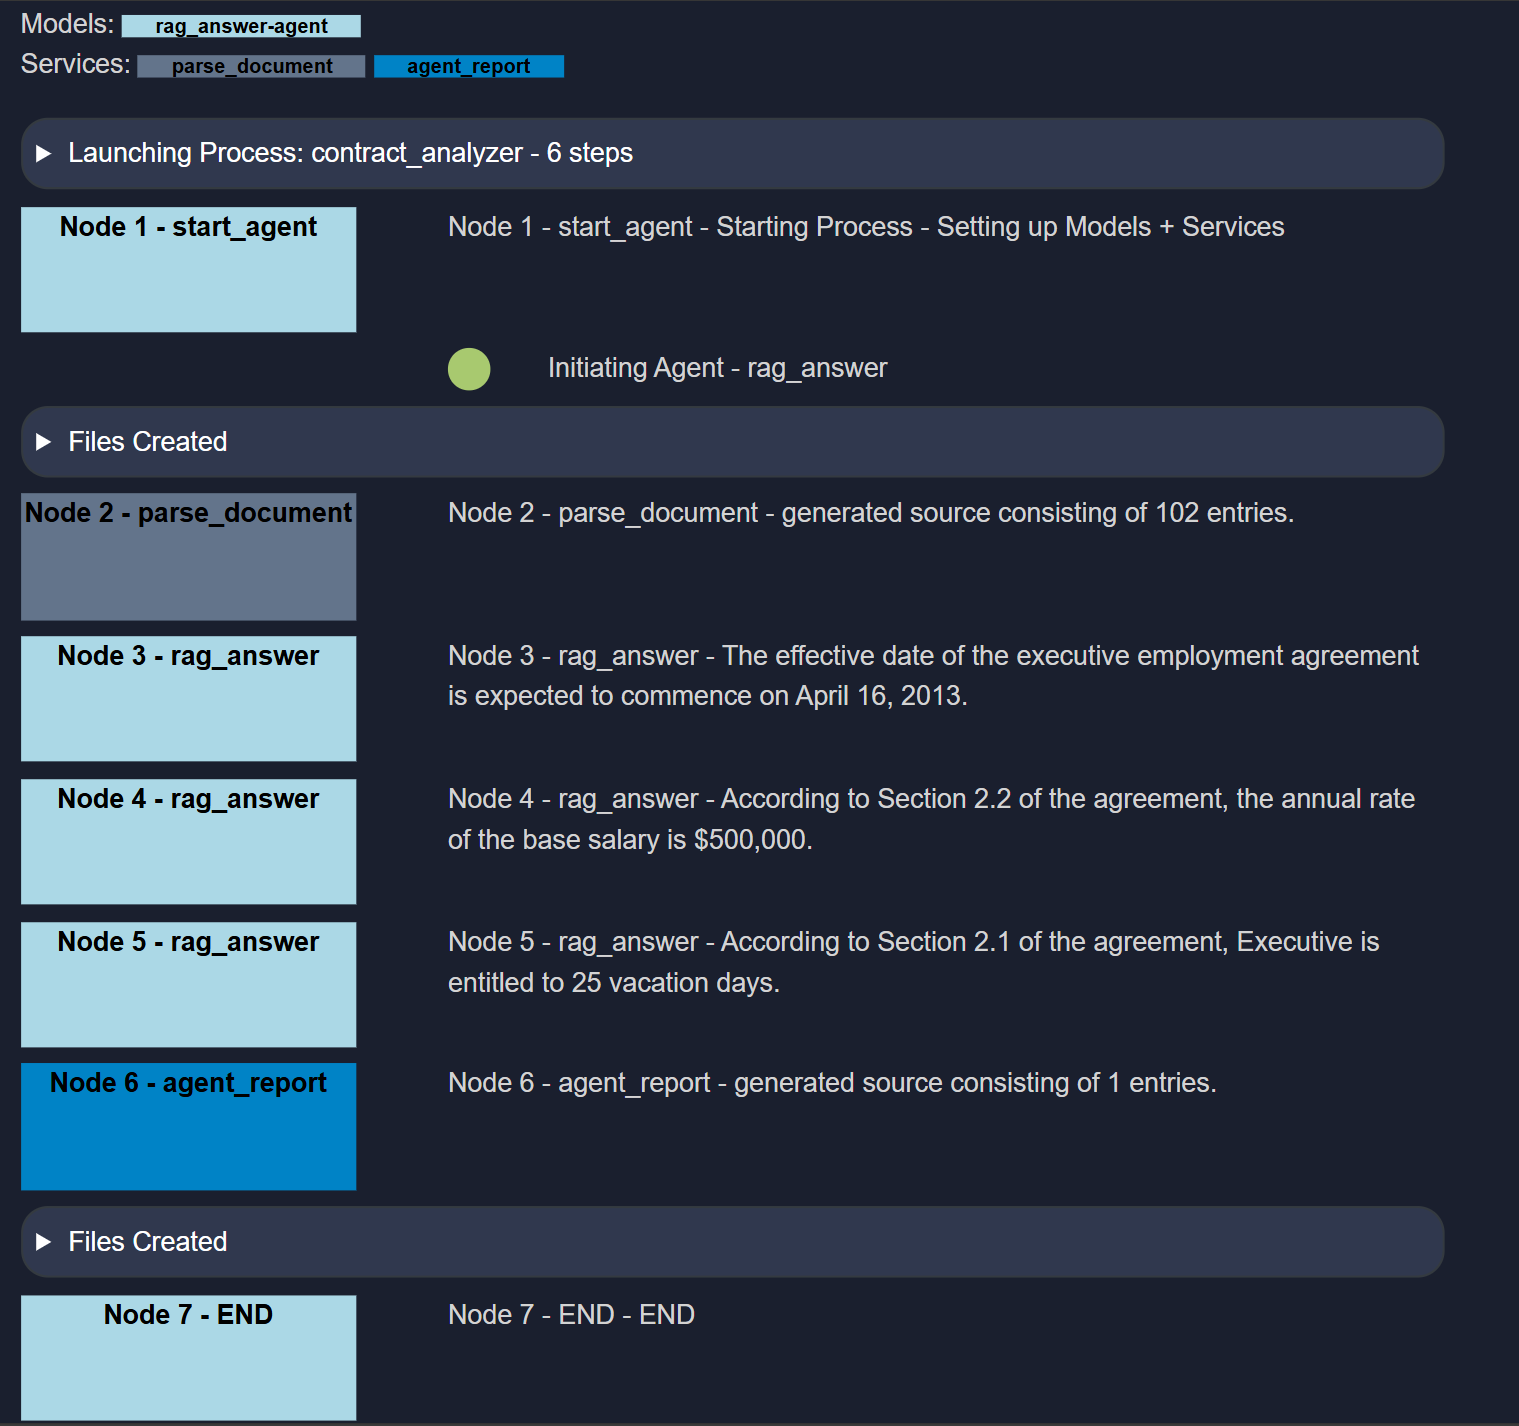Click the Node 1 start_agent box
This screenshot has height=1426, width=1519.
point(188,269)
